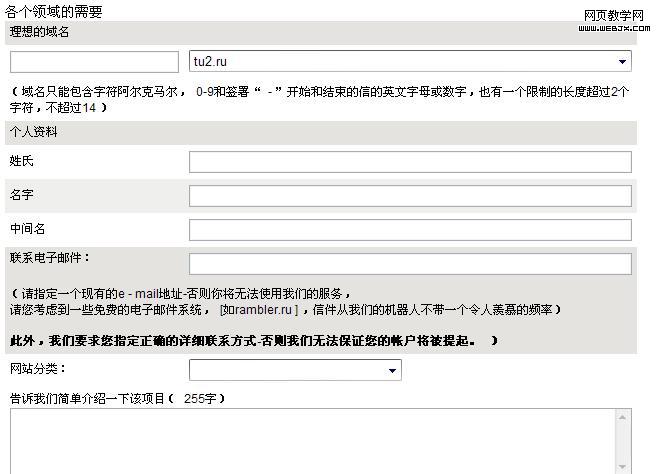This screenshot has width=661, height=474.
Task: Click the domain name text field
Action: pyautogui.click(x=94, y=62)
